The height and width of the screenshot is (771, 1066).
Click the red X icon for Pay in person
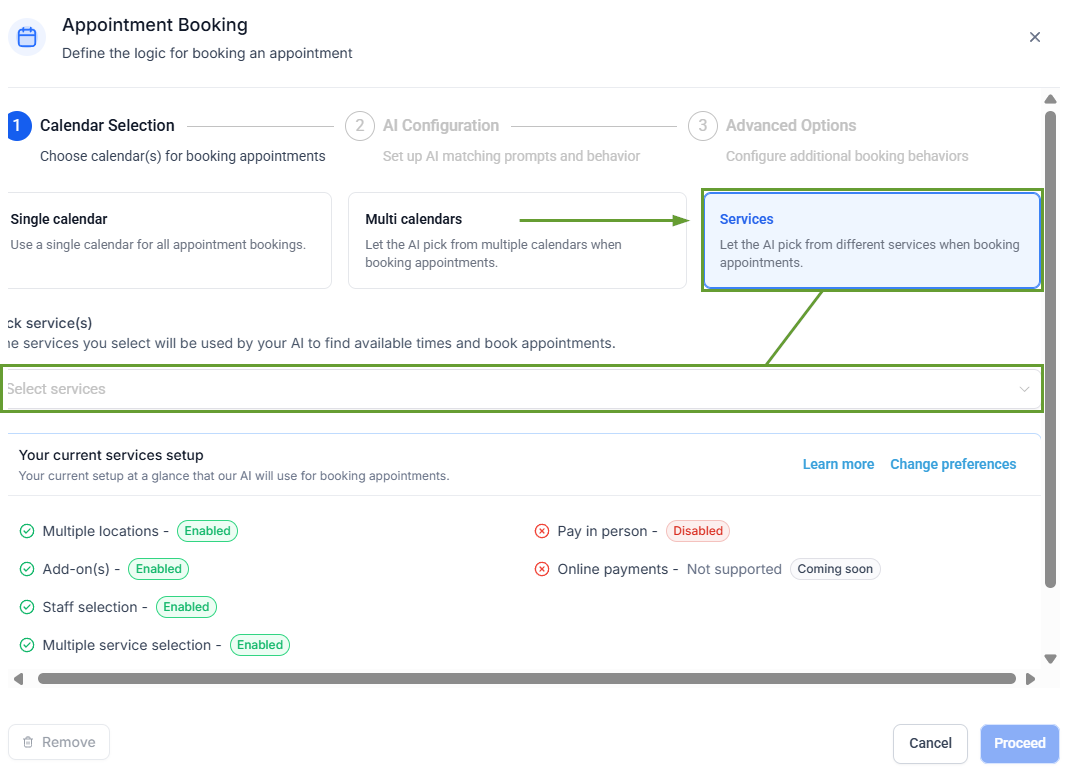[542, 531]
